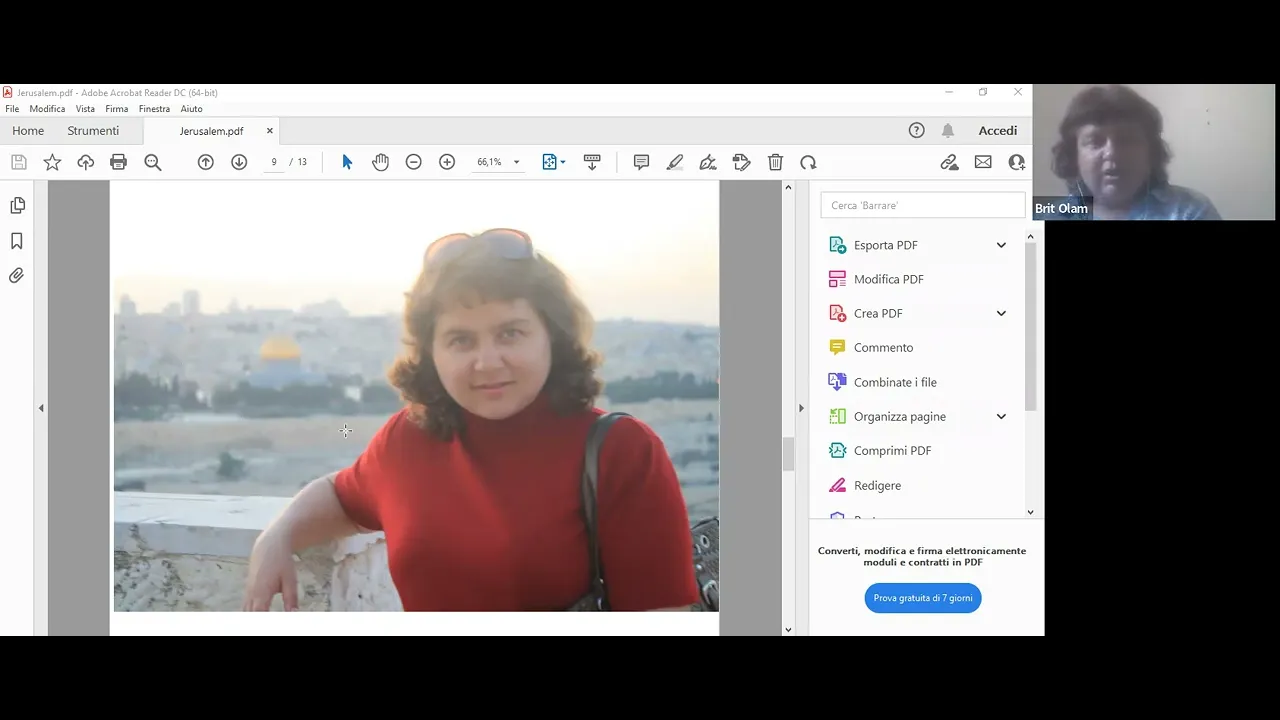Add a comment note icon

coord(642,162)
